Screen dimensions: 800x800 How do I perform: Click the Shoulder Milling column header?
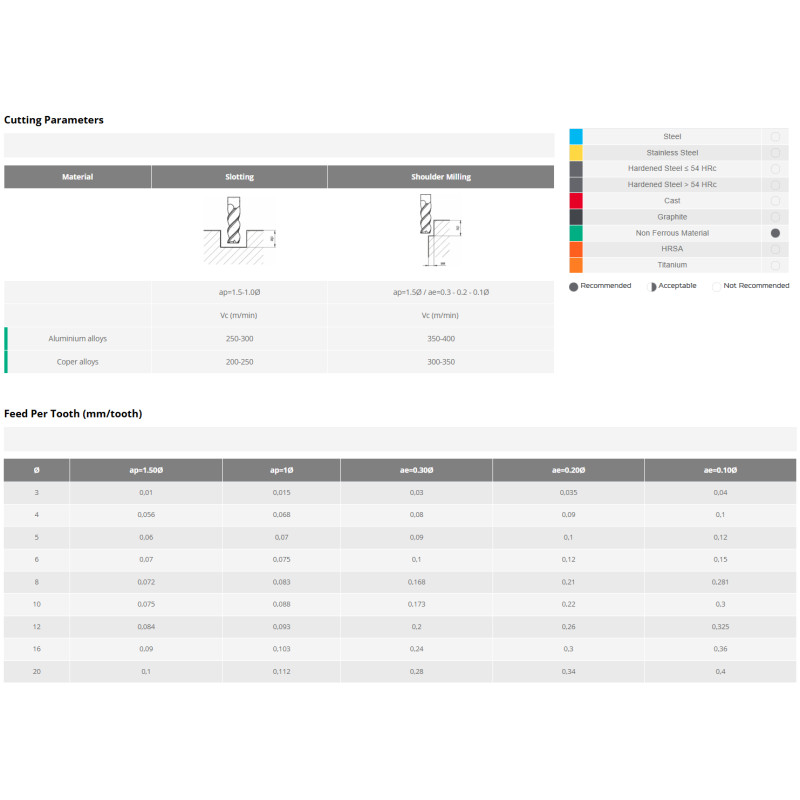(440, 177)
